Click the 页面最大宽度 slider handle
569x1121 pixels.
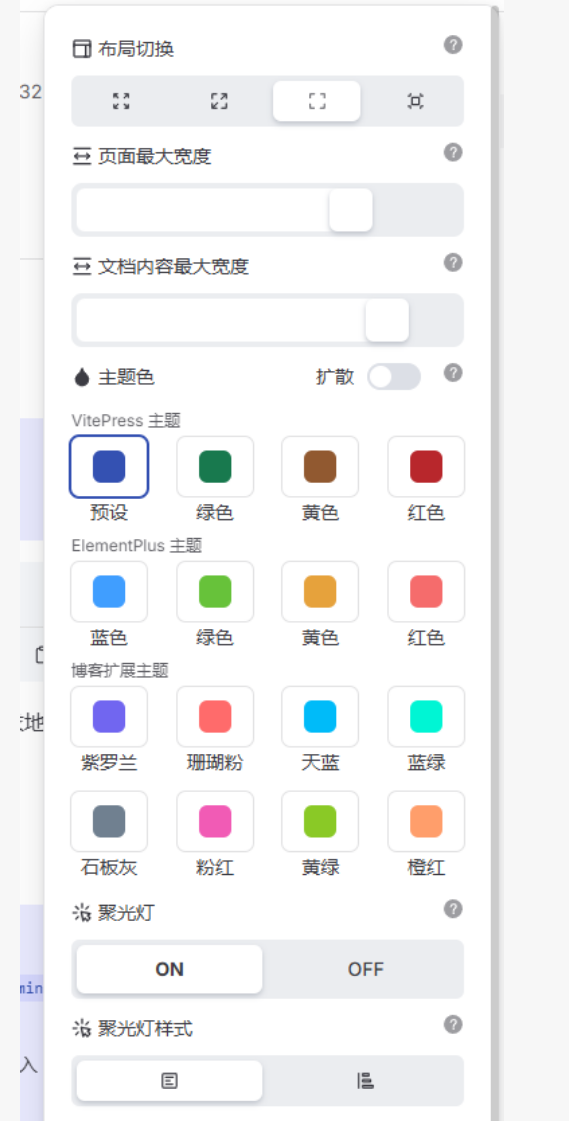pos(351,210)
